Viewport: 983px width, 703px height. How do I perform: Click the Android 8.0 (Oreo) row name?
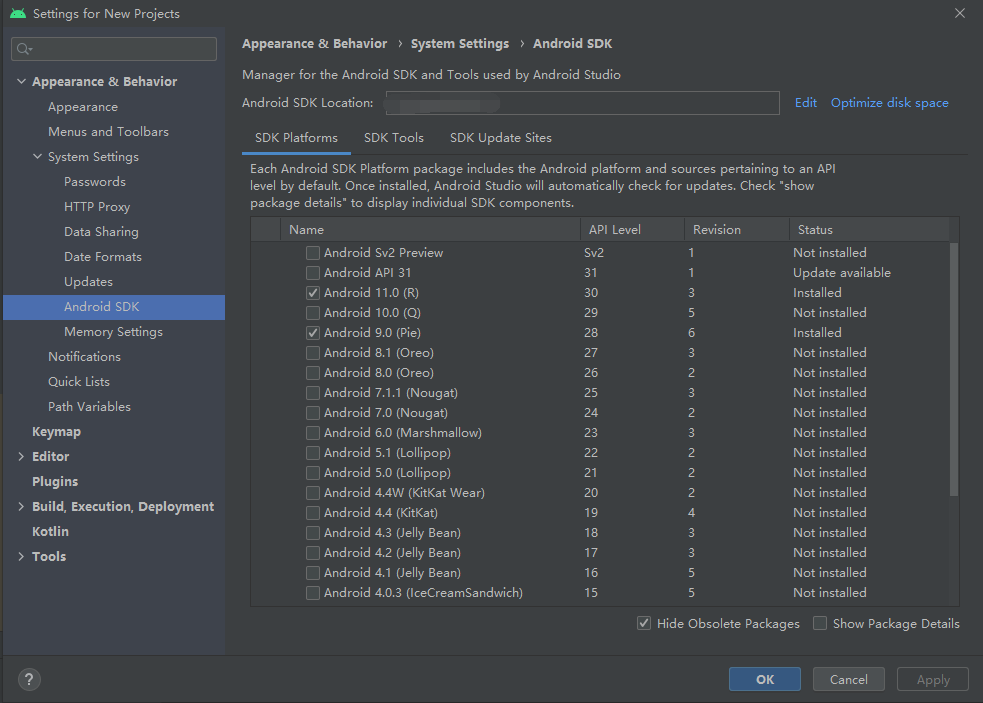pyautogui.click(x=379, y=373)
